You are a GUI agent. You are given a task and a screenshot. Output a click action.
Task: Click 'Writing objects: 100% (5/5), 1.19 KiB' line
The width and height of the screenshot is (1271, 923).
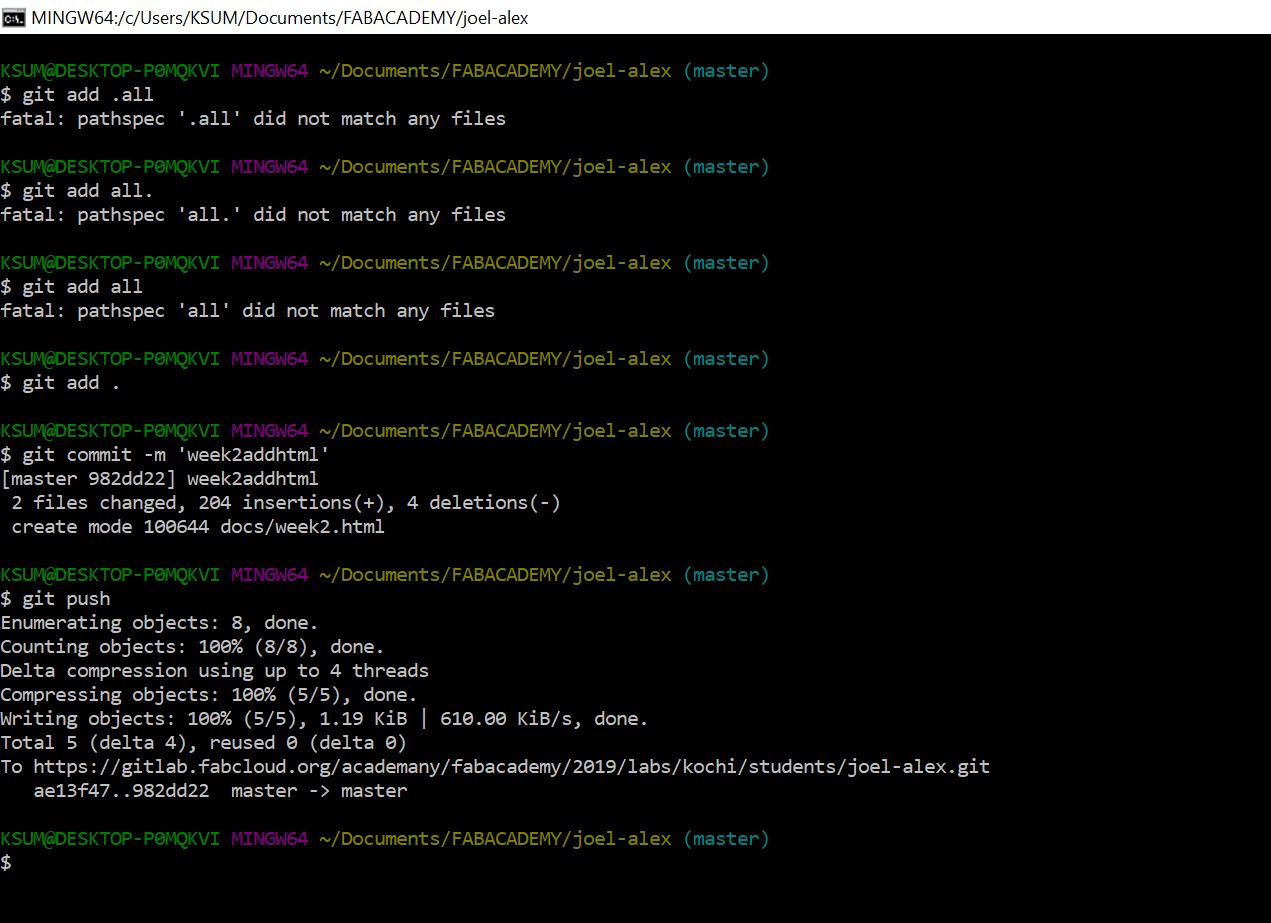pos(325,719)
